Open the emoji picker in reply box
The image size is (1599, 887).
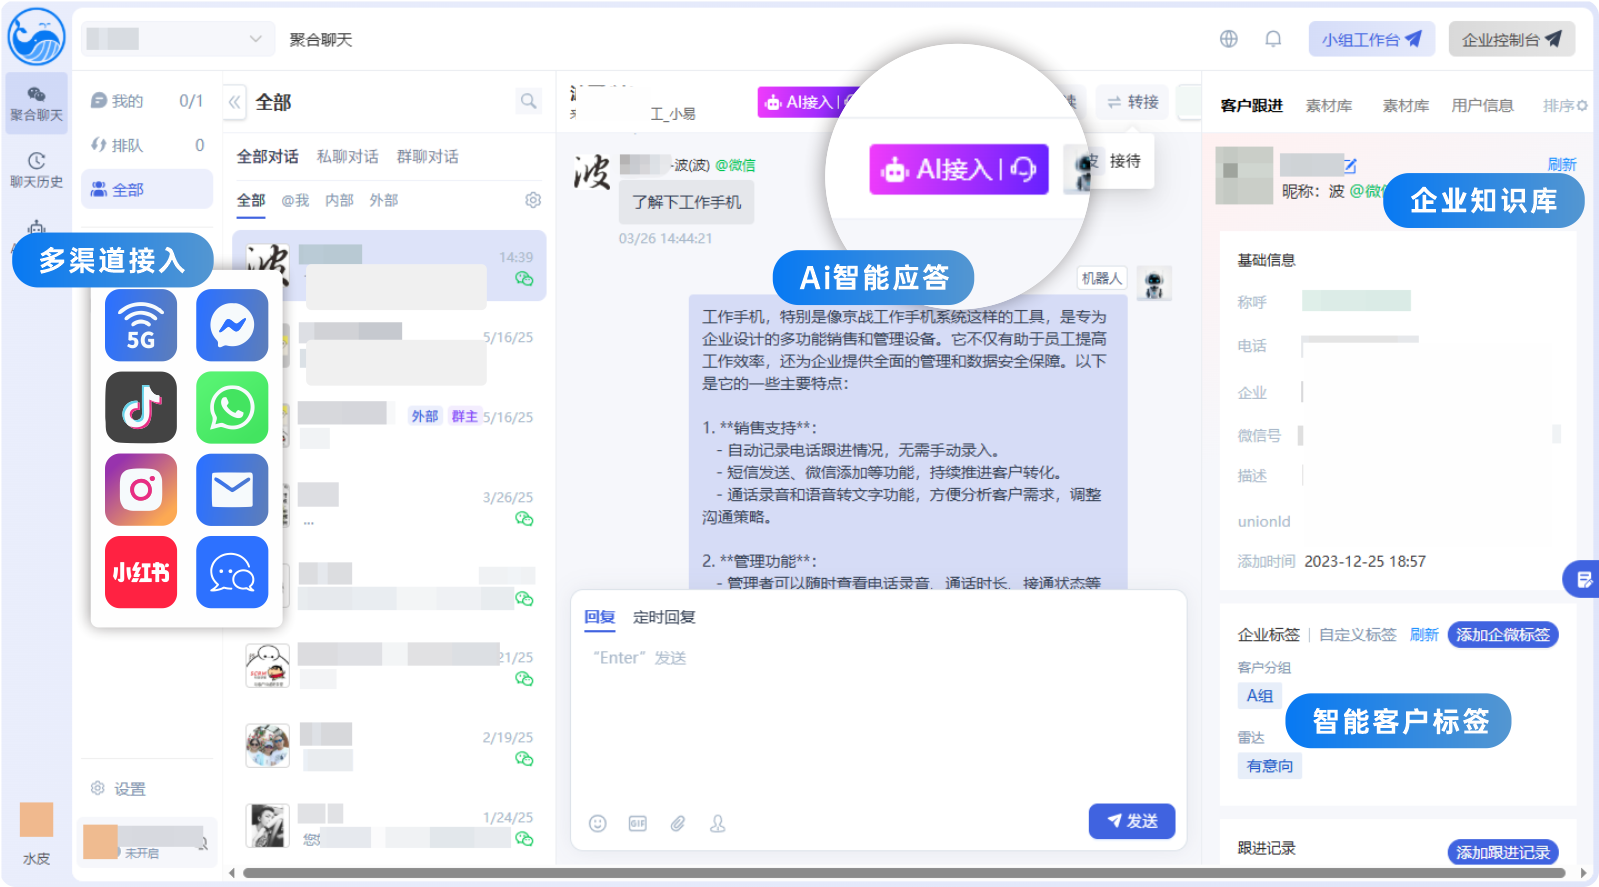click(597, 823)
